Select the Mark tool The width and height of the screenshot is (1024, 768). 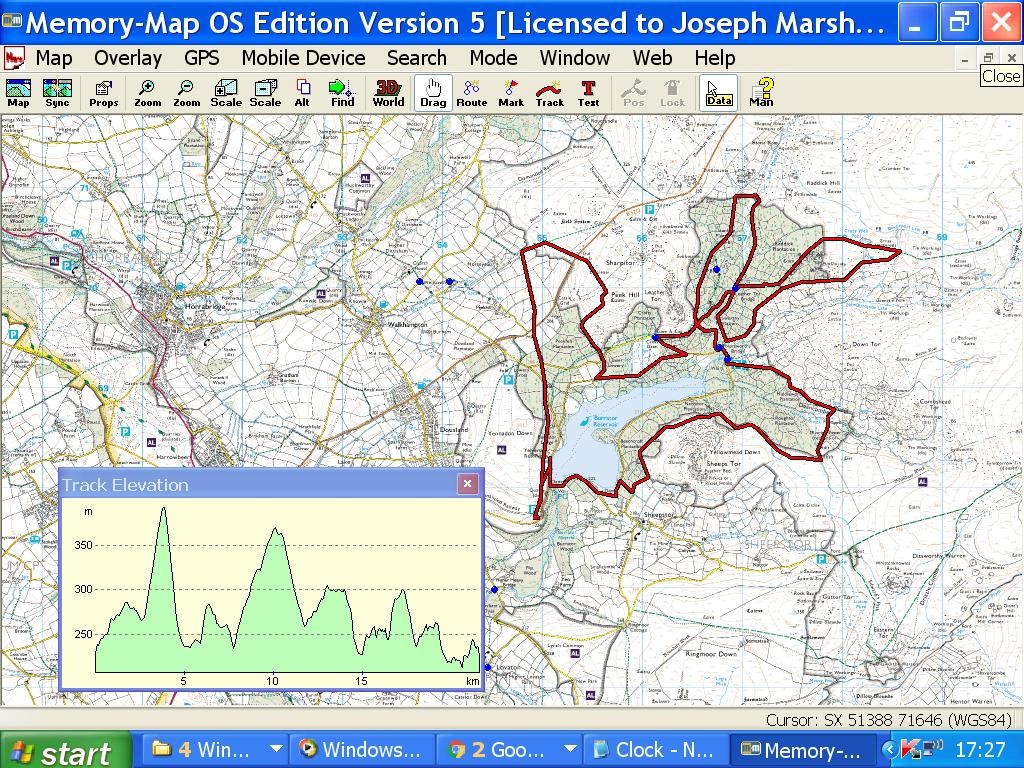pyautogui.click(x=511, y=93)
